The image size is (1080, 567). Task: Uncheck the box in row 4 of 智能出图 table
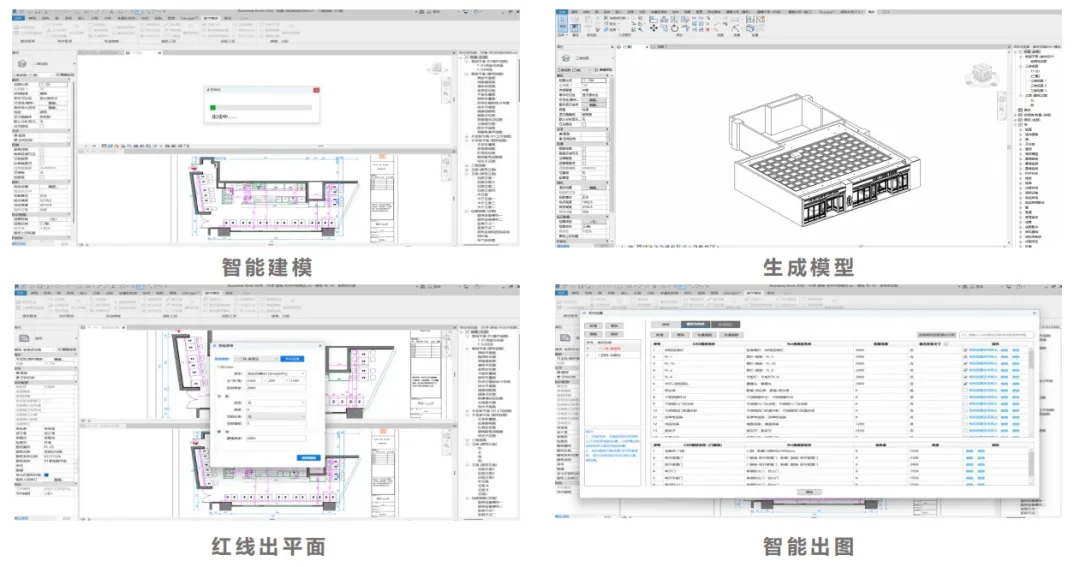pyautogui.click(x=966, y=370)
